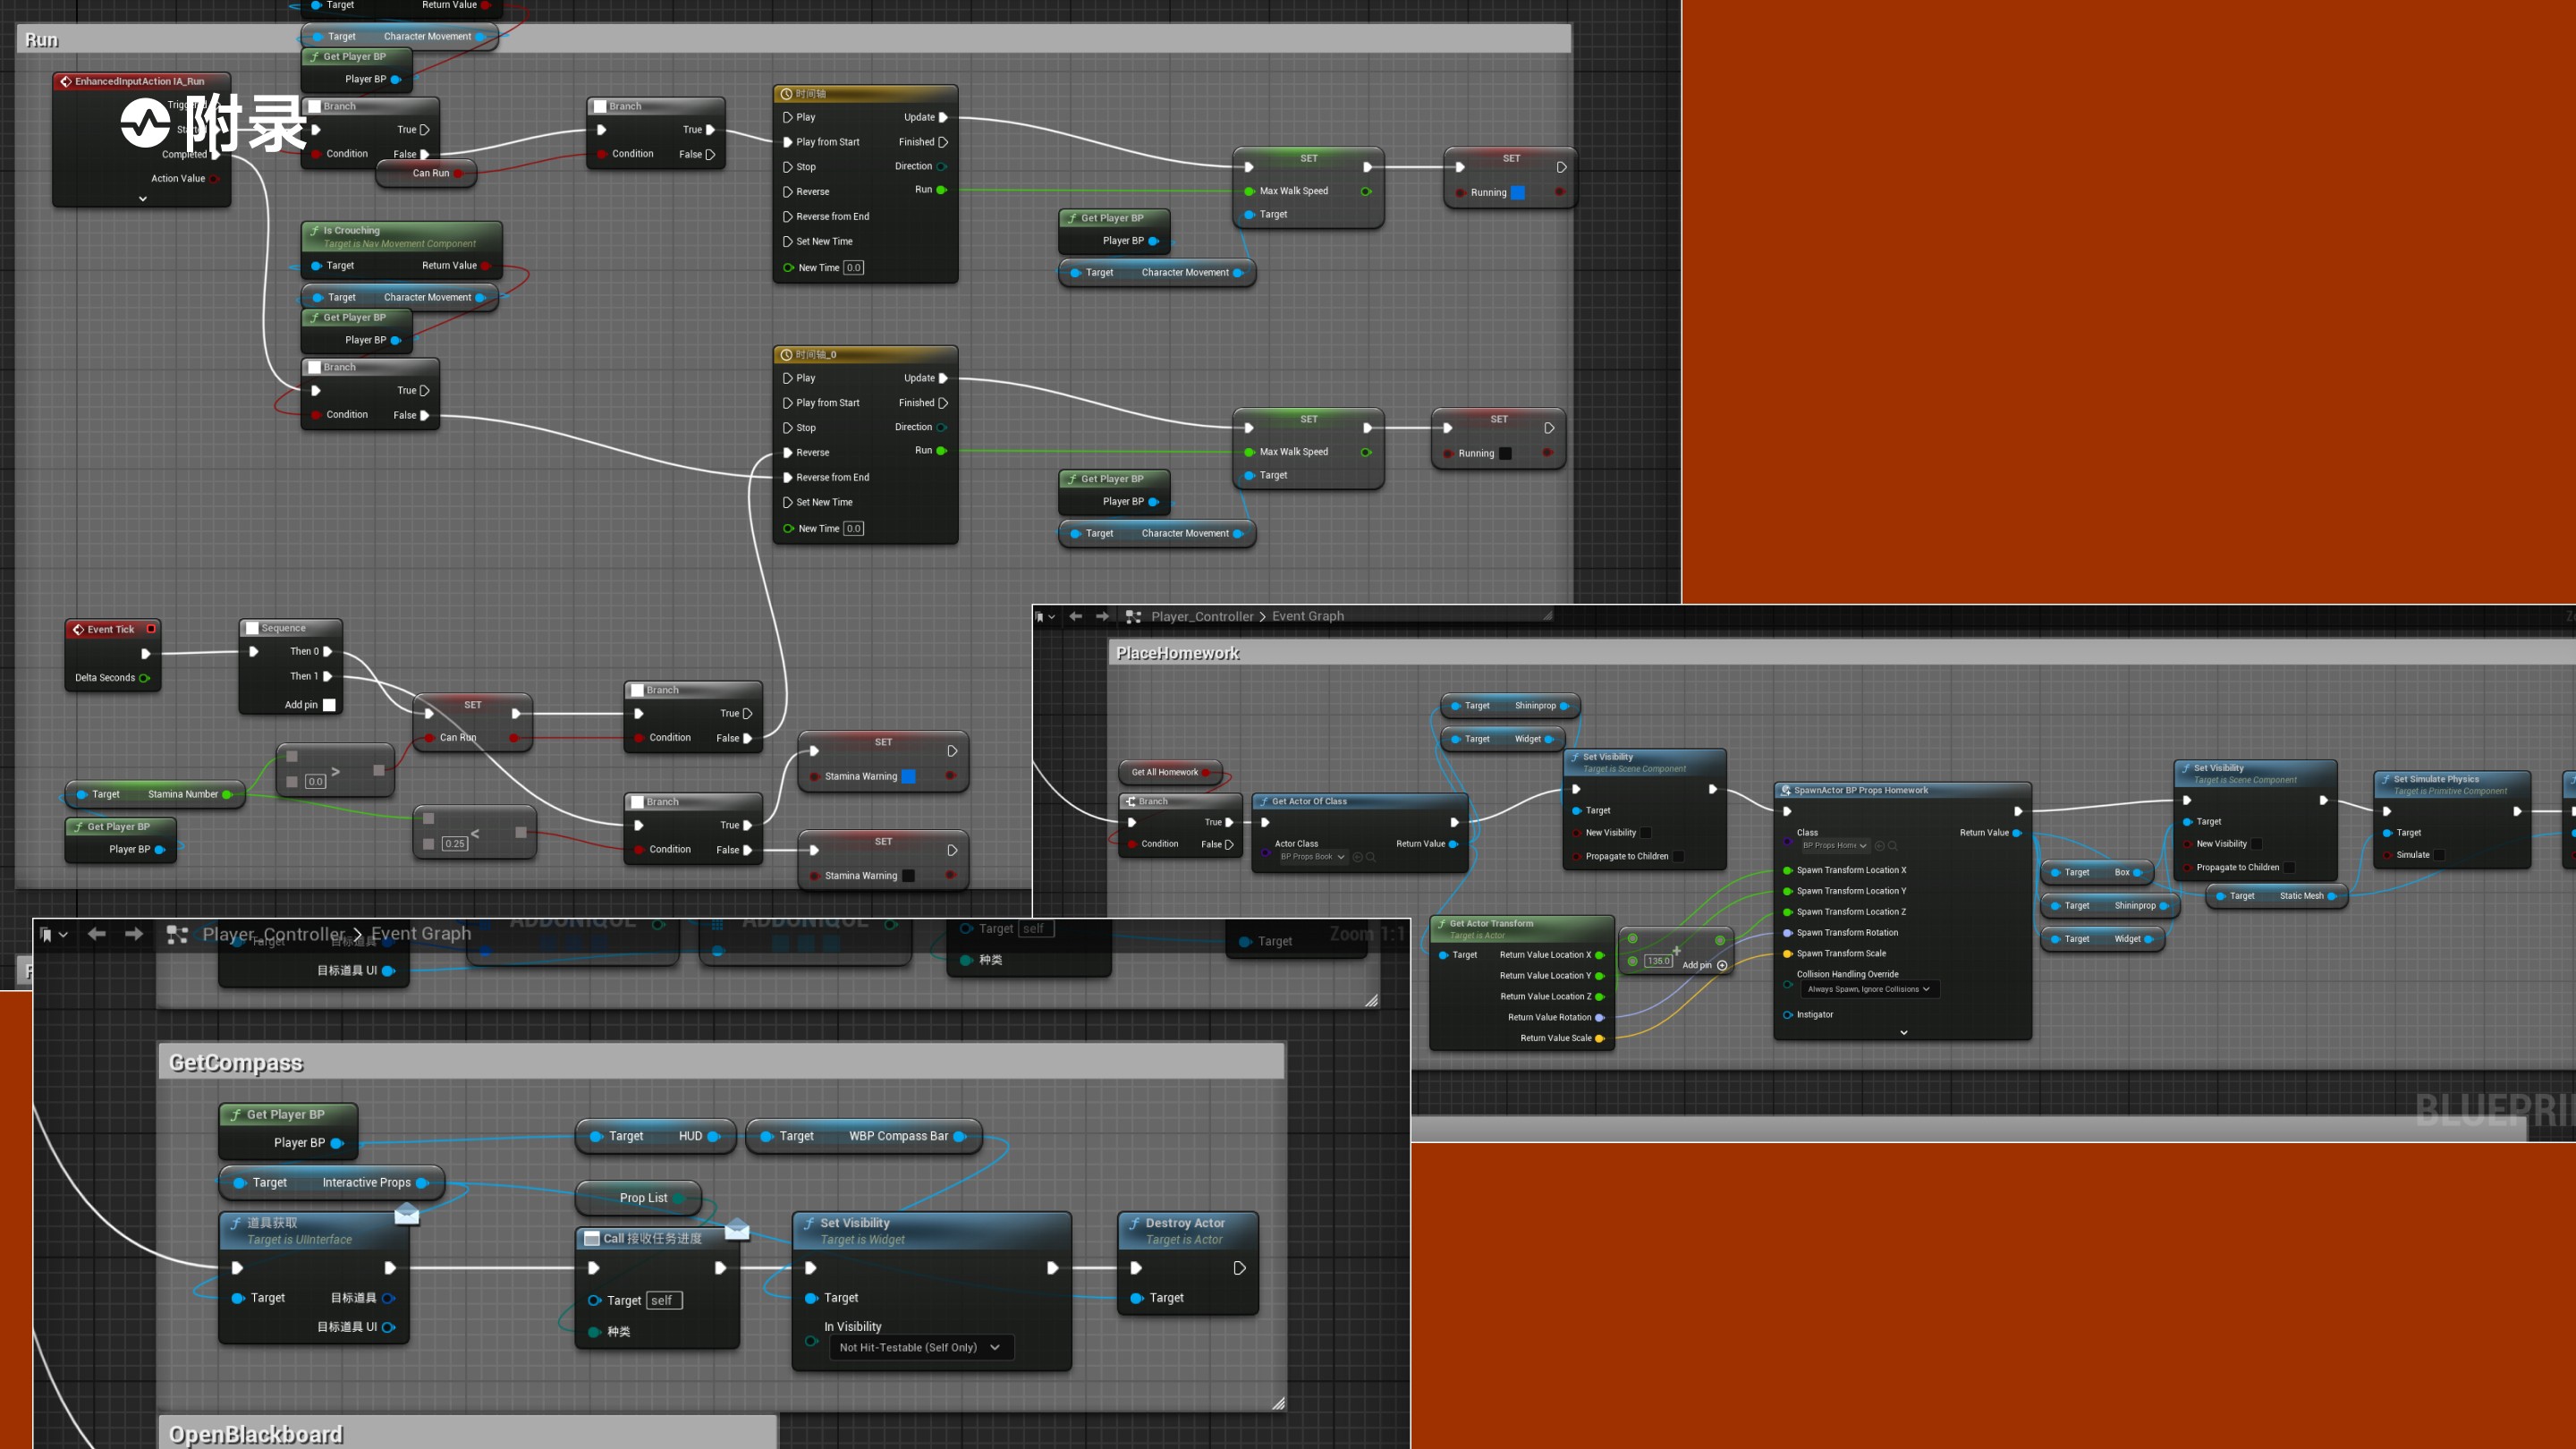Click New Time value field on 时间轴_0
The image size is (2576, 1449).
pyautogui.click(x=853, y=528)
